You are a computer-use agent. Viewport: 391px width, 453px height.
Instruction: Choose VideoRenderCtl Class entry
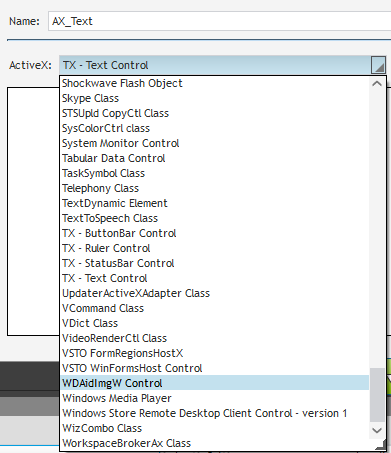point(215,338)
